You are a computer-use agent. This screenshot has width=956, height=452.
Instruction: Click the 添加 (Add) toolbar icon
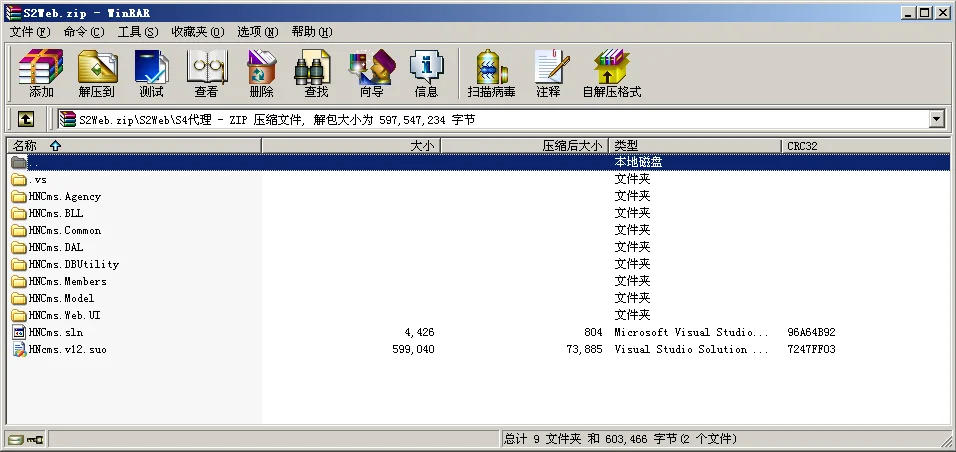pos(41,73)
